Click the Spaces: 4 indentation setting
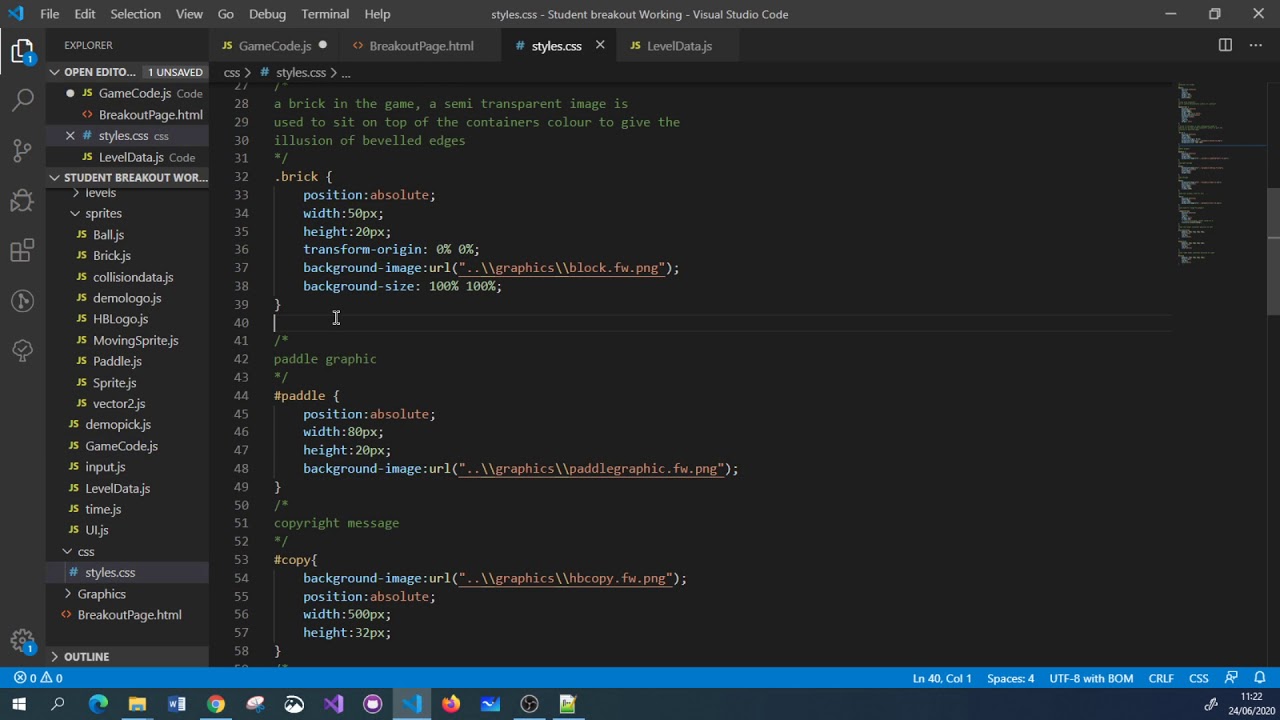 (x=1010, y=678)
